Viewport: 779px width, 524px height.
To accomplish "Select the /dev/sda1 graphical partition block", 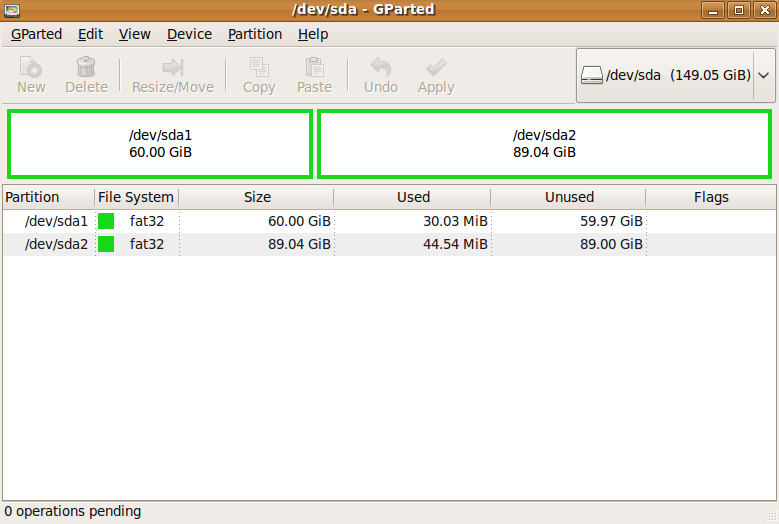I will click(x=160, y=144).
